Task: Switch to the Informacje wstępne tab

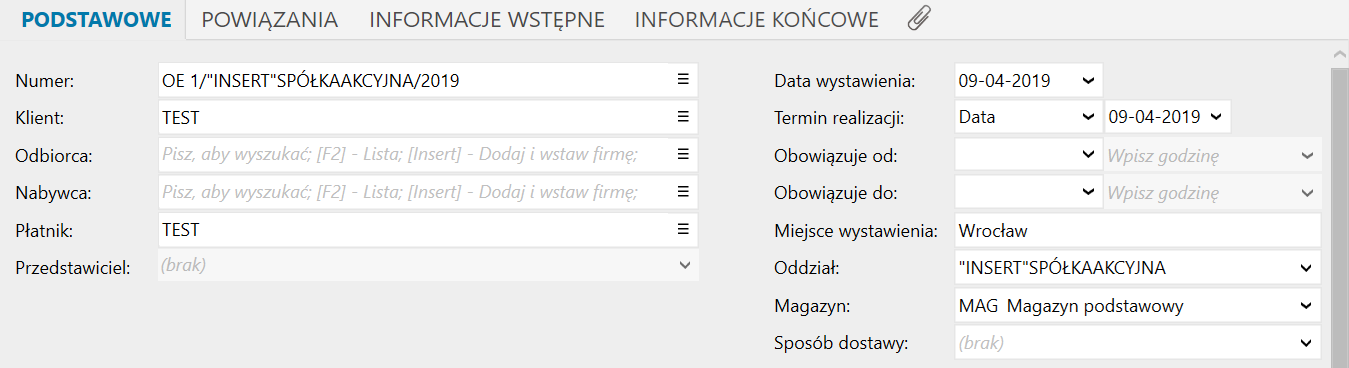Action: coord(487,19)
